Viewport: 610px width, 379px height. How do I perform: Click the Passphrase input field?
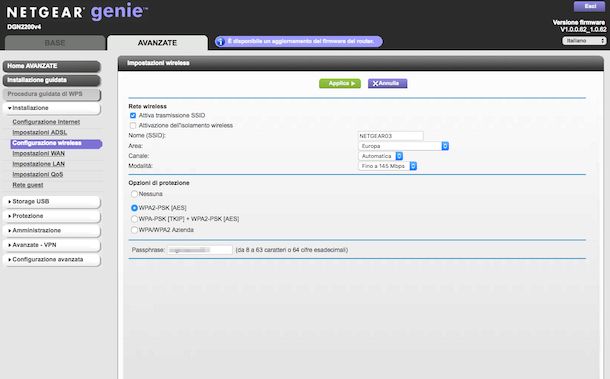pos(200,250)
